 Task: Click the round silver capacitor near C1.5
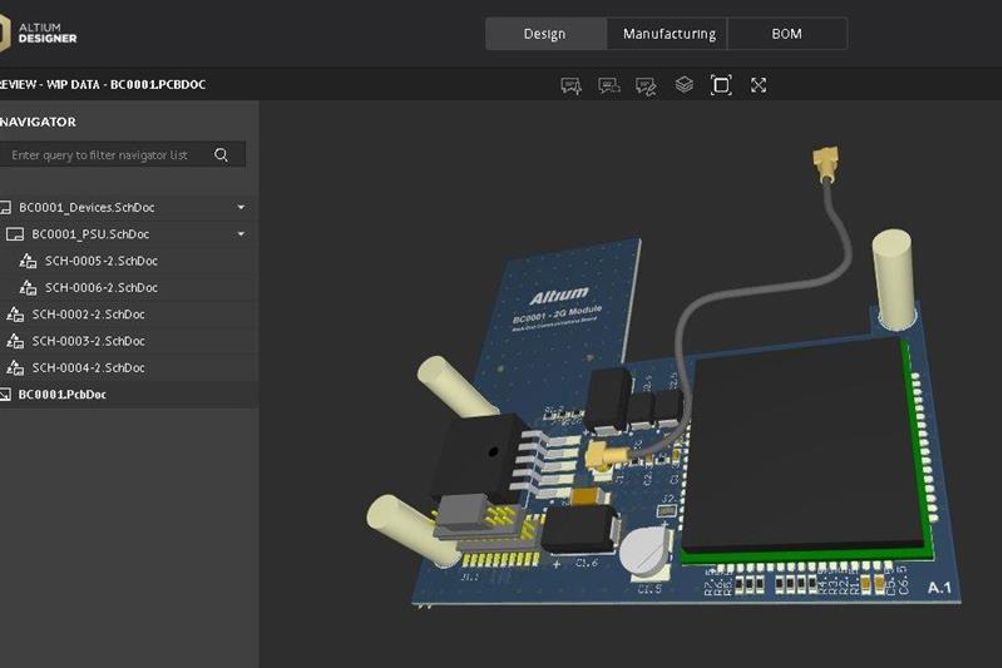pyautogui.click(x=644, y=550)
